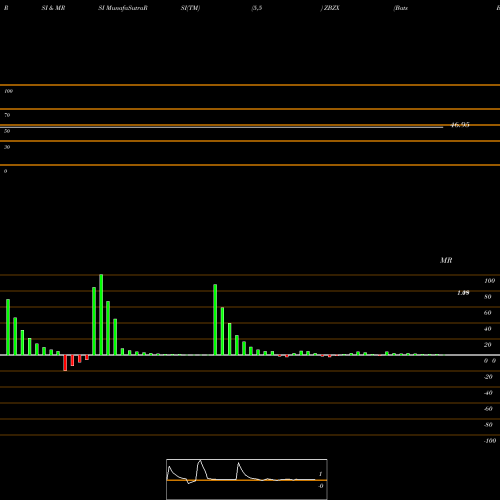Click the 80 label on MR scale

(x=488, y=297)
